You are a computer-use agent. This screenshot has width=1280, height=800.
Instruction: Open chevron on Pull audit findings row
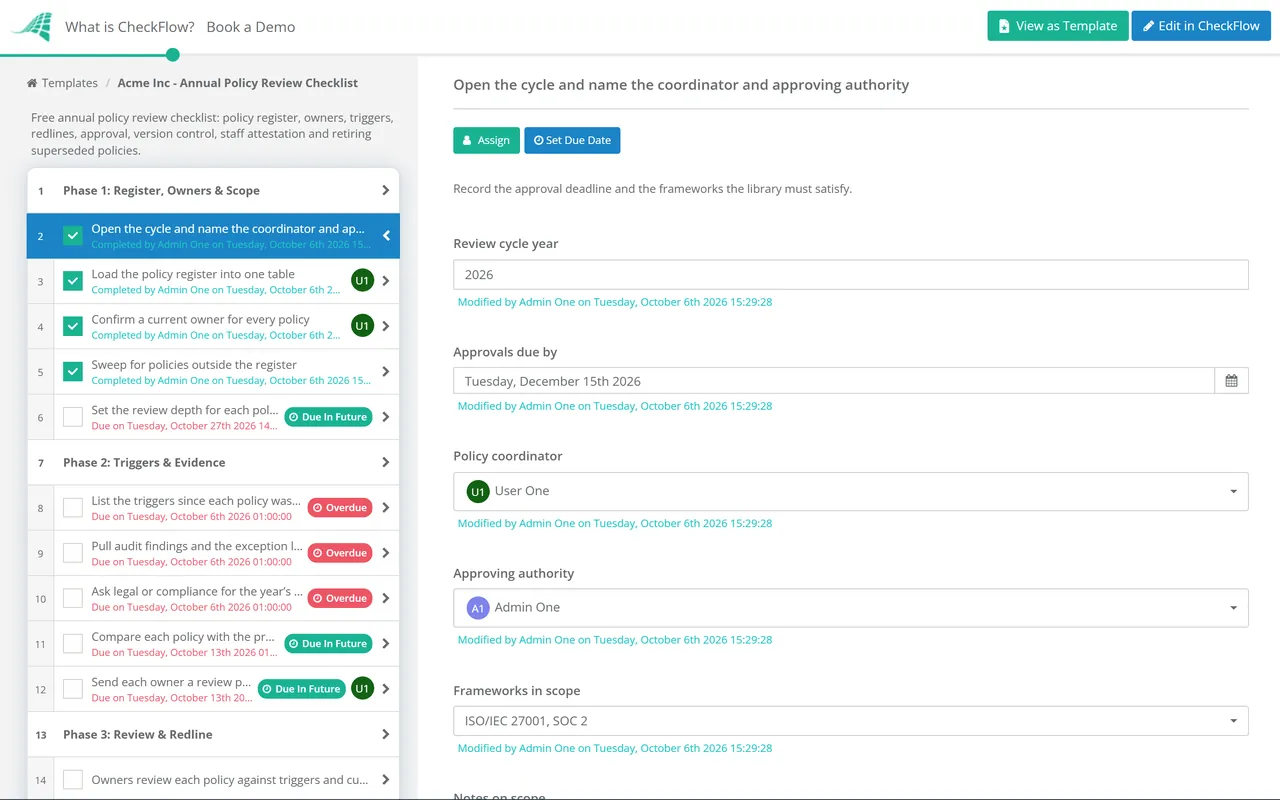tap(386, 553)
